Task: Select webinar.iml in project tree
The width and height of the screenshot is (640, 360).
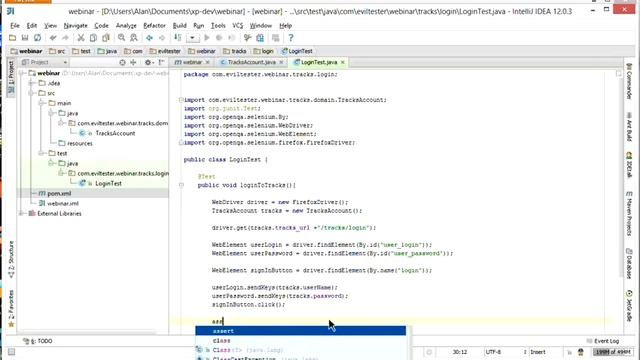Action: point(62,203)
